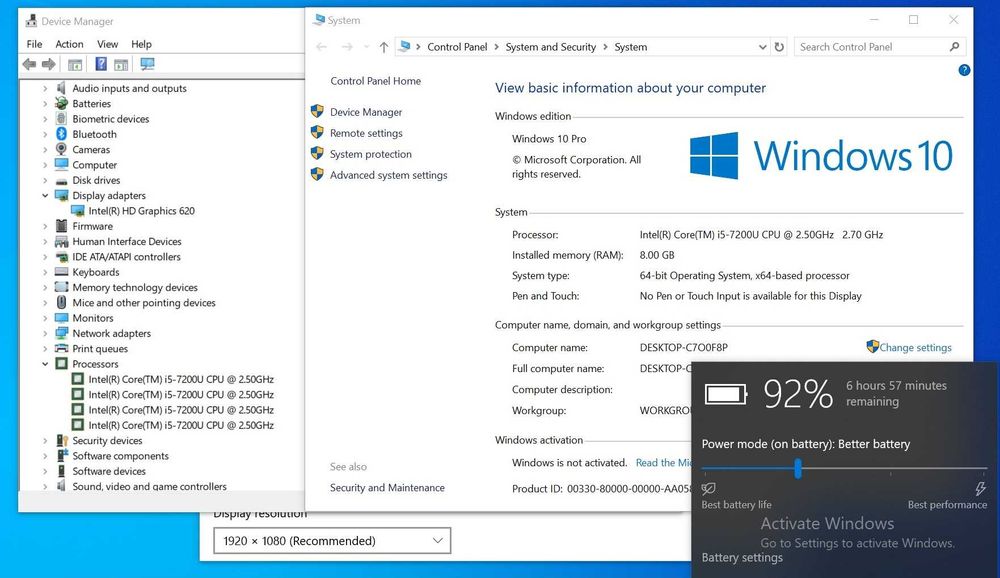
Task: Open the address bar history dropdown in System window
Action: 762,47
